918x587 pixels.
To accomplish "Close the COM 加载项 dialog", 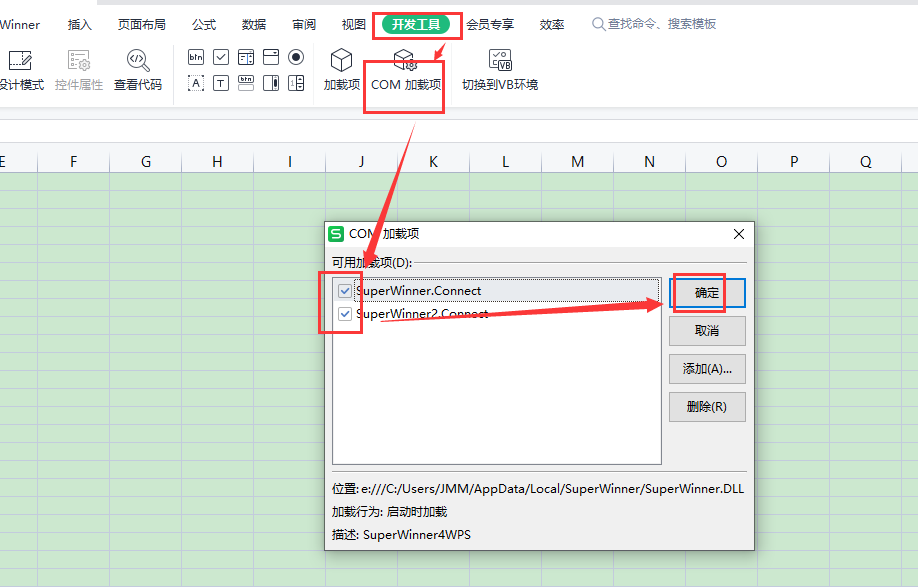I will pos(739,234).
